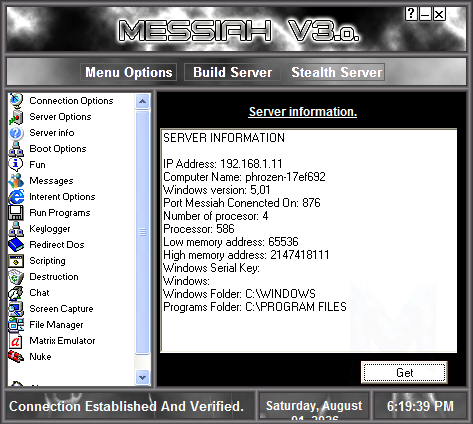Choose the Fun list entry

(37, 165)
